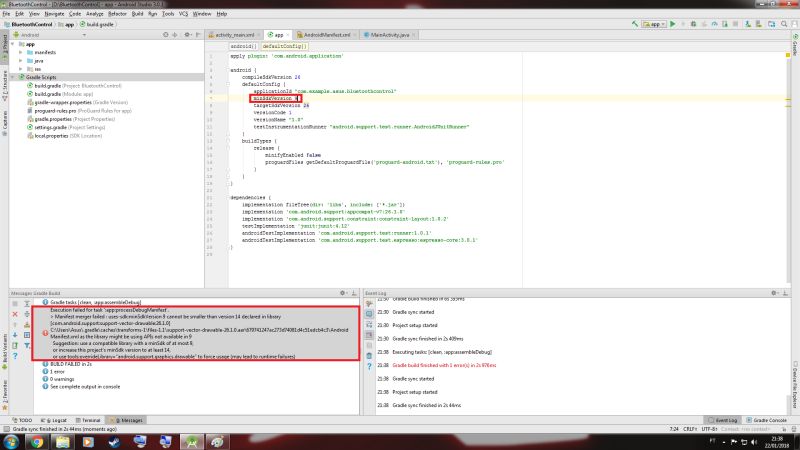Image resolution: width=800 pixels, height=450 pixels.
Task: Close the app editor tab
Action: click(x=288, y=35)
